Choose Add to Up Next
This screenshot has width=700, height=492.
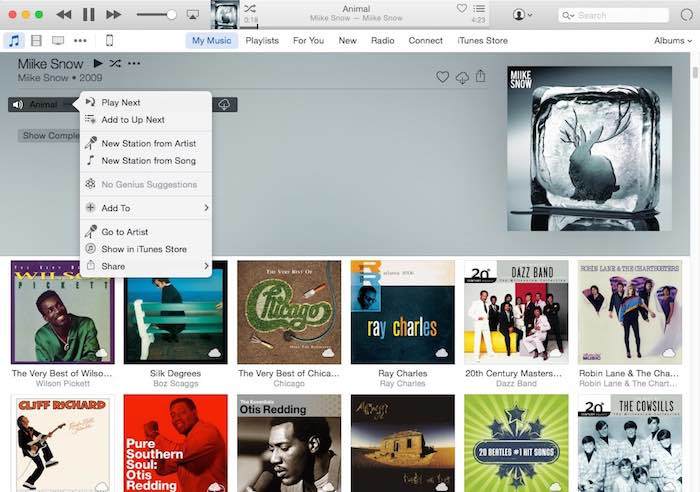pyautogui.click(x=146, y=120)
